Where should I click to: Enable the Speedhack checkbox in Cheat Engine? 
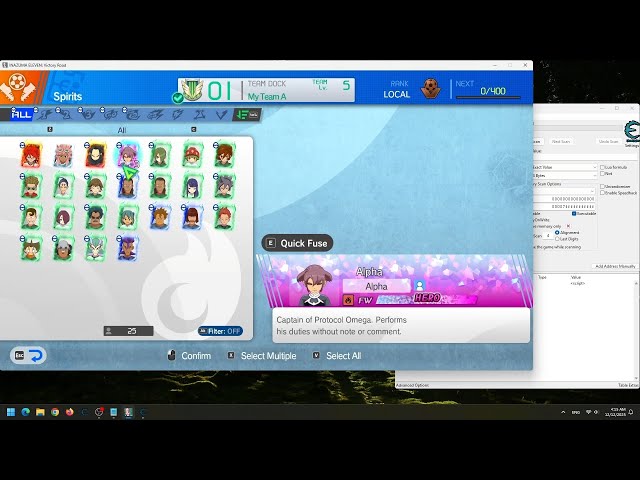[602, 193]
